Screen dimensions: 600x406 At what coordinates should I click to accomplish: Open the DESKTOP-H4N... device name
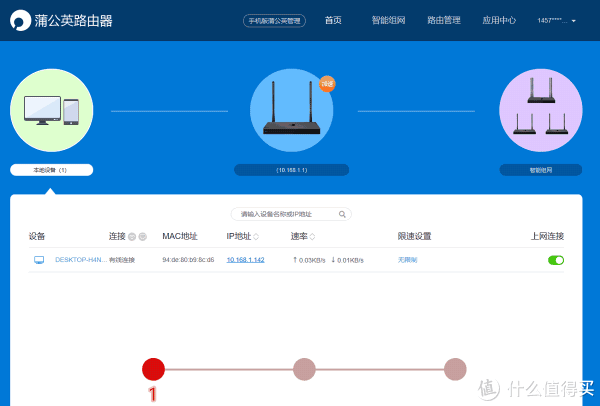(81, 260)
